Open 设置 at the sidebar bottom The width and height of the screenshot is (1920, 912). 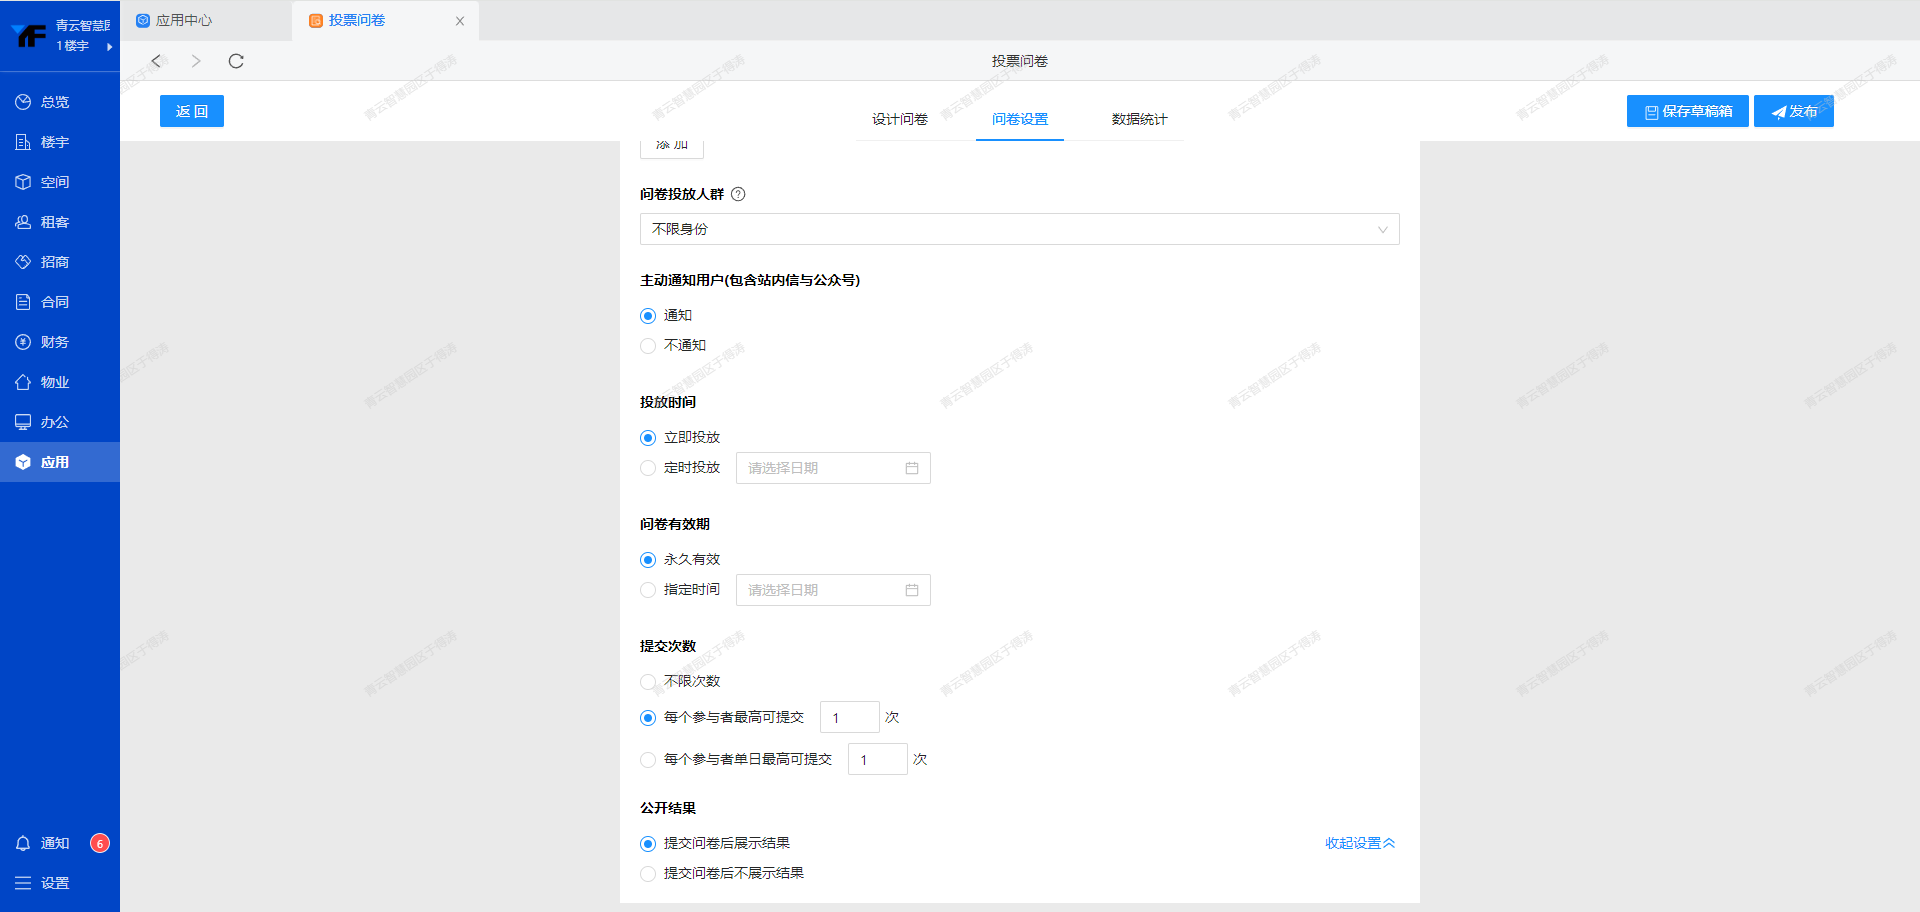(x=54, y=883)
